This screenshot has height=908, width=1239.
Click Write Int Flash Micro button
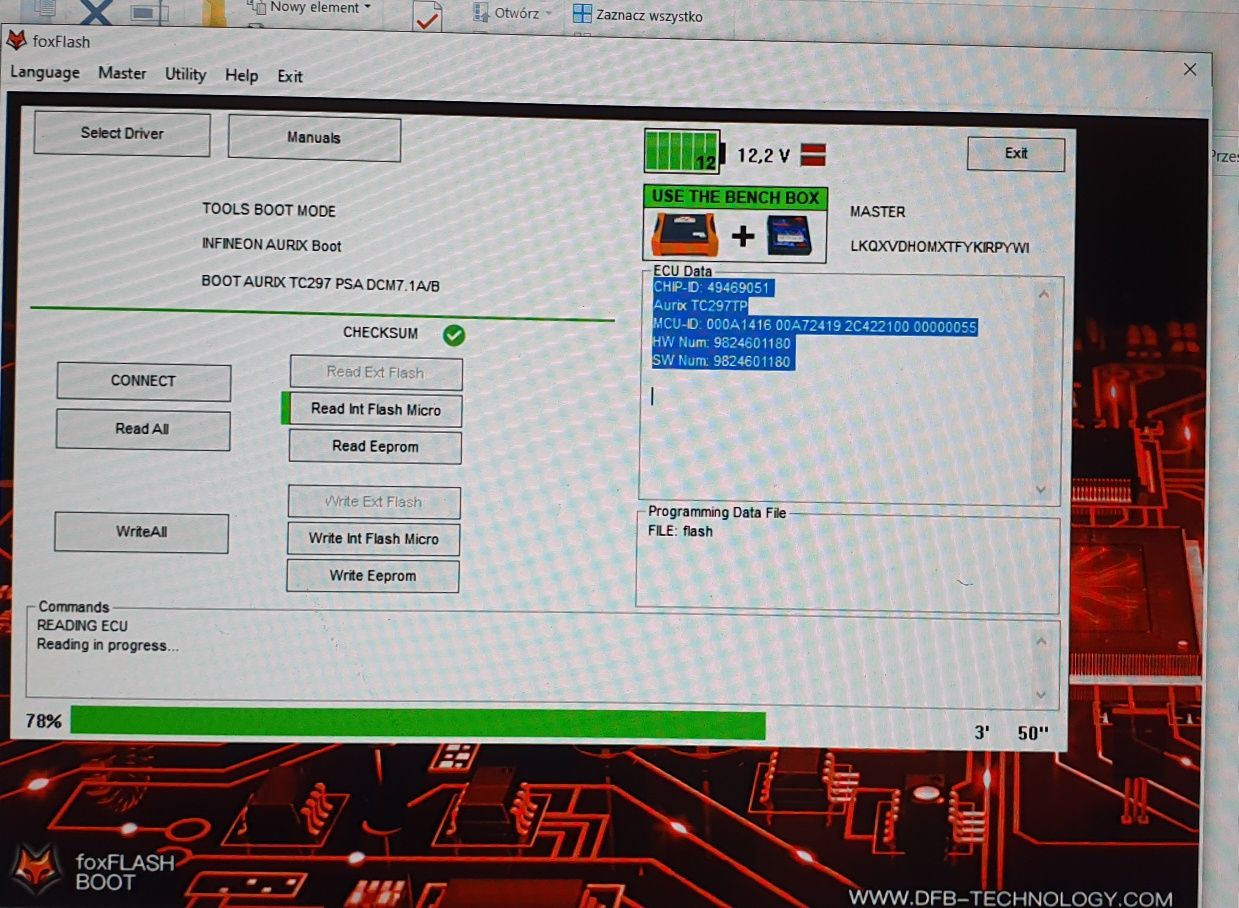point(373,539)
